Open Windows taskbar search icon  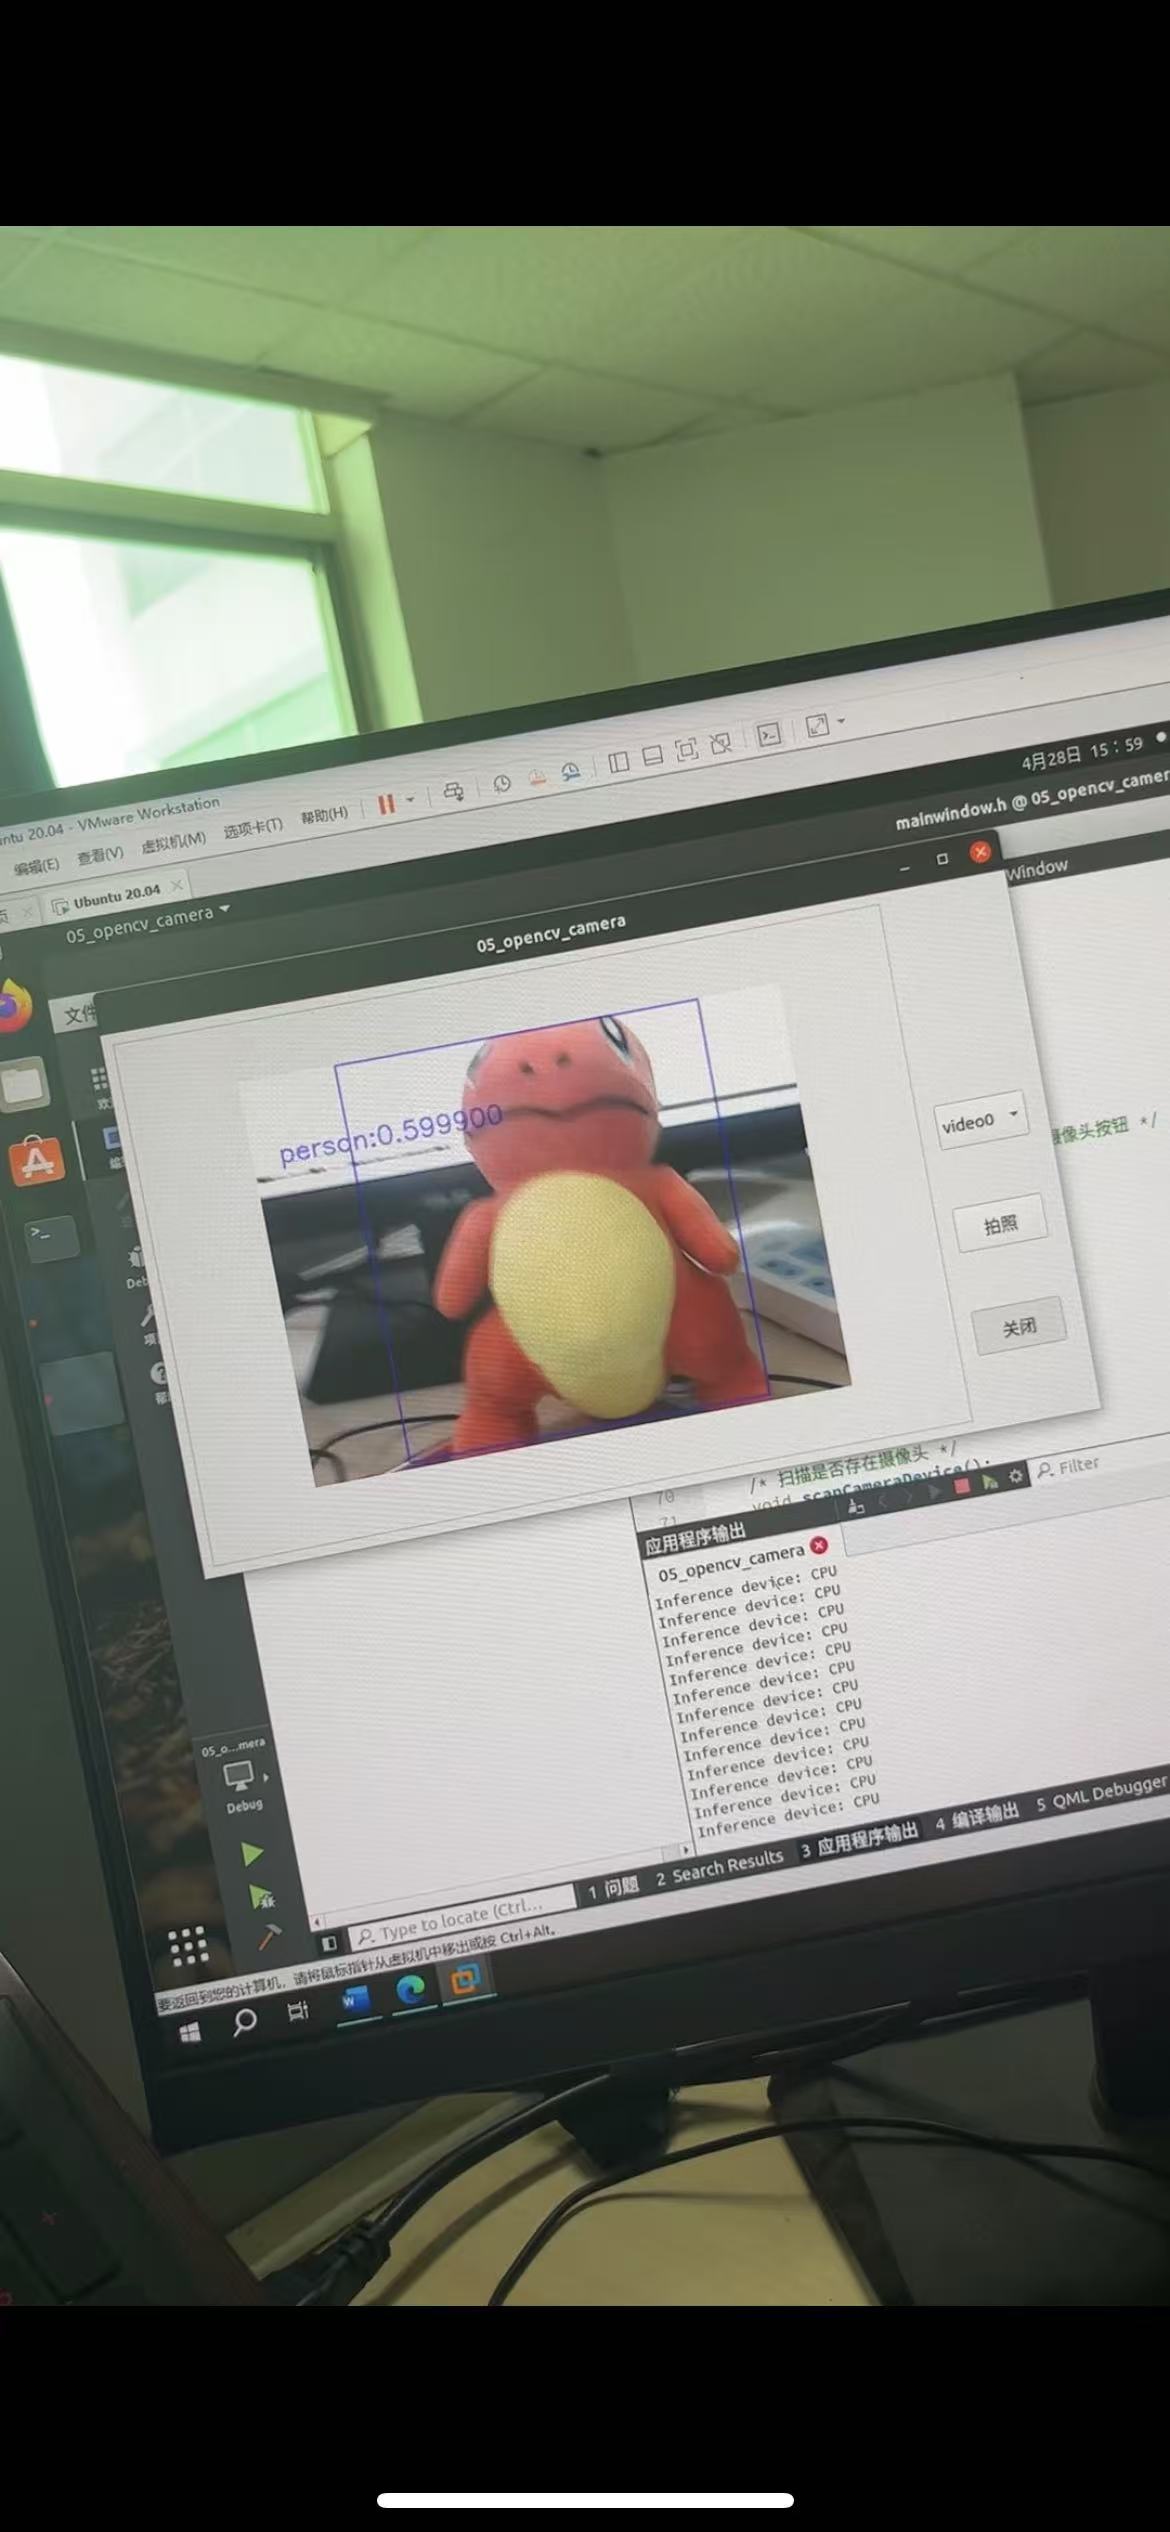coord(243,2022)
